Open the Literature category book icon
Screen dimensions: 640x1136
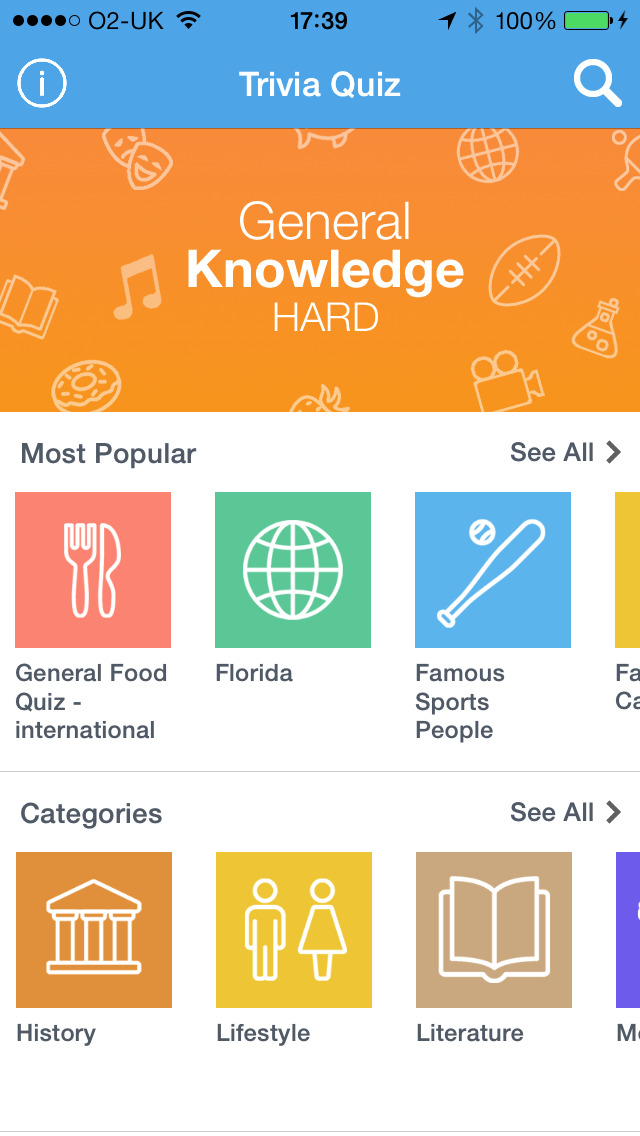click(x=494, y=930)
